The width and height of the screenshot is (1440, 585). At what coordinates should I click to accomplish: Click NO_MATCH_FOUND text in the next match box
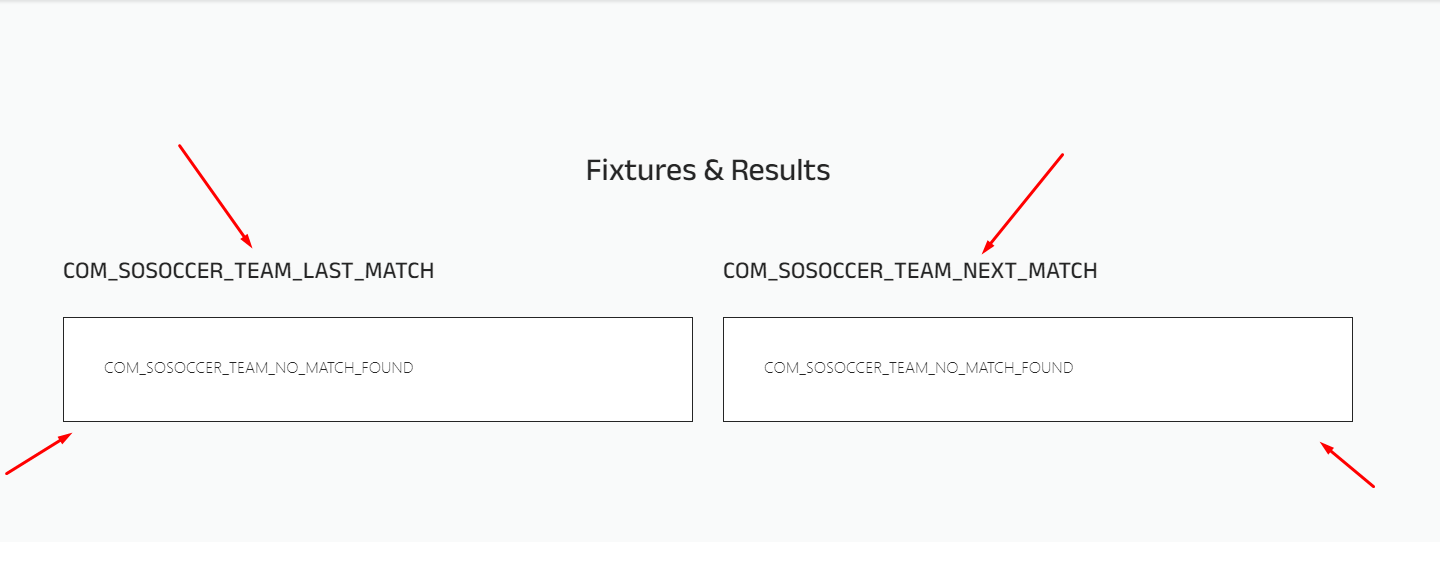point(918,368)
